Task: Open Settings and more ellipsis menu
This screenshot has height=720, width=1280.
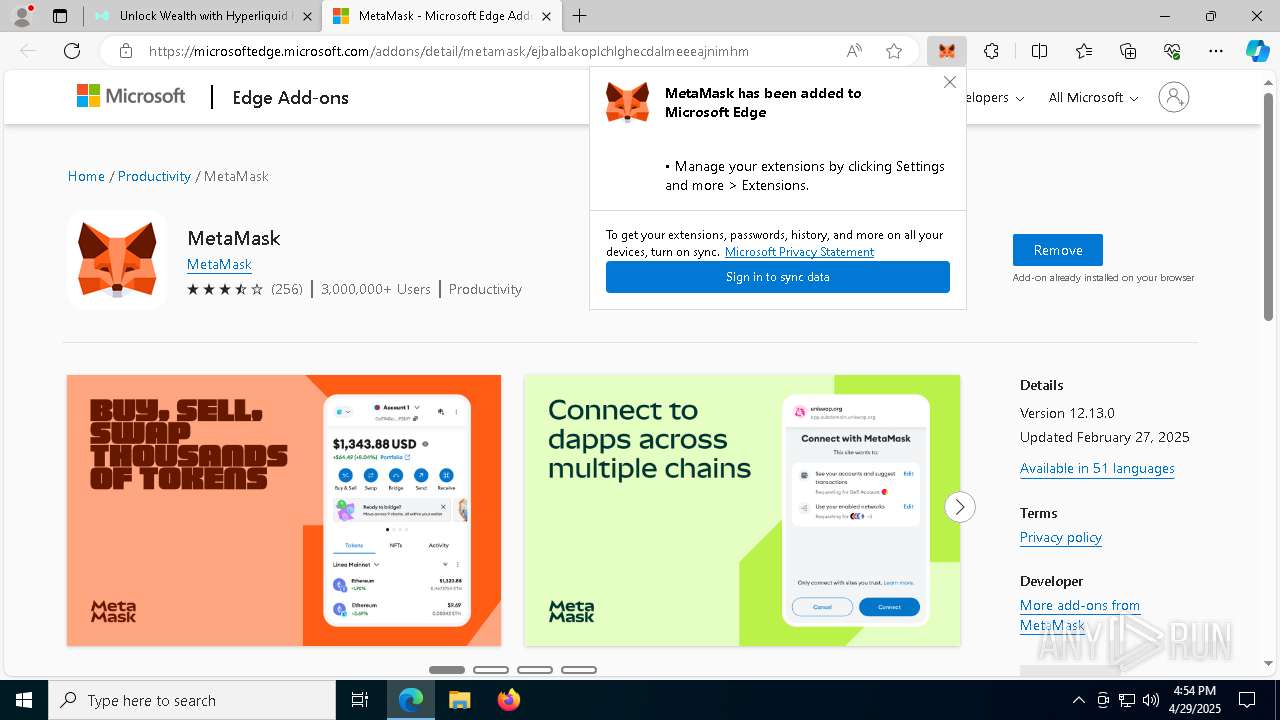Action: click(1216, 51)
